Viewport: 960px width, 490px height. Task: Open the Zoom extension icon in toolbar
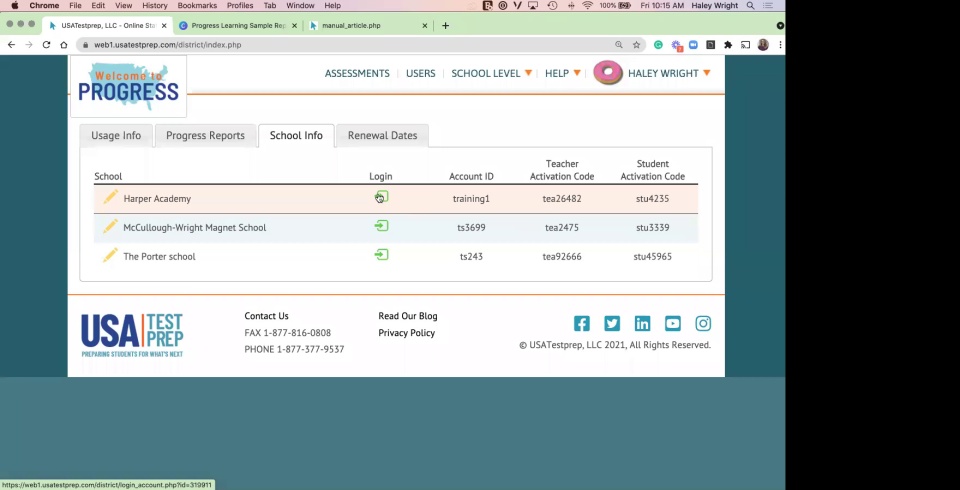(693, 45)
